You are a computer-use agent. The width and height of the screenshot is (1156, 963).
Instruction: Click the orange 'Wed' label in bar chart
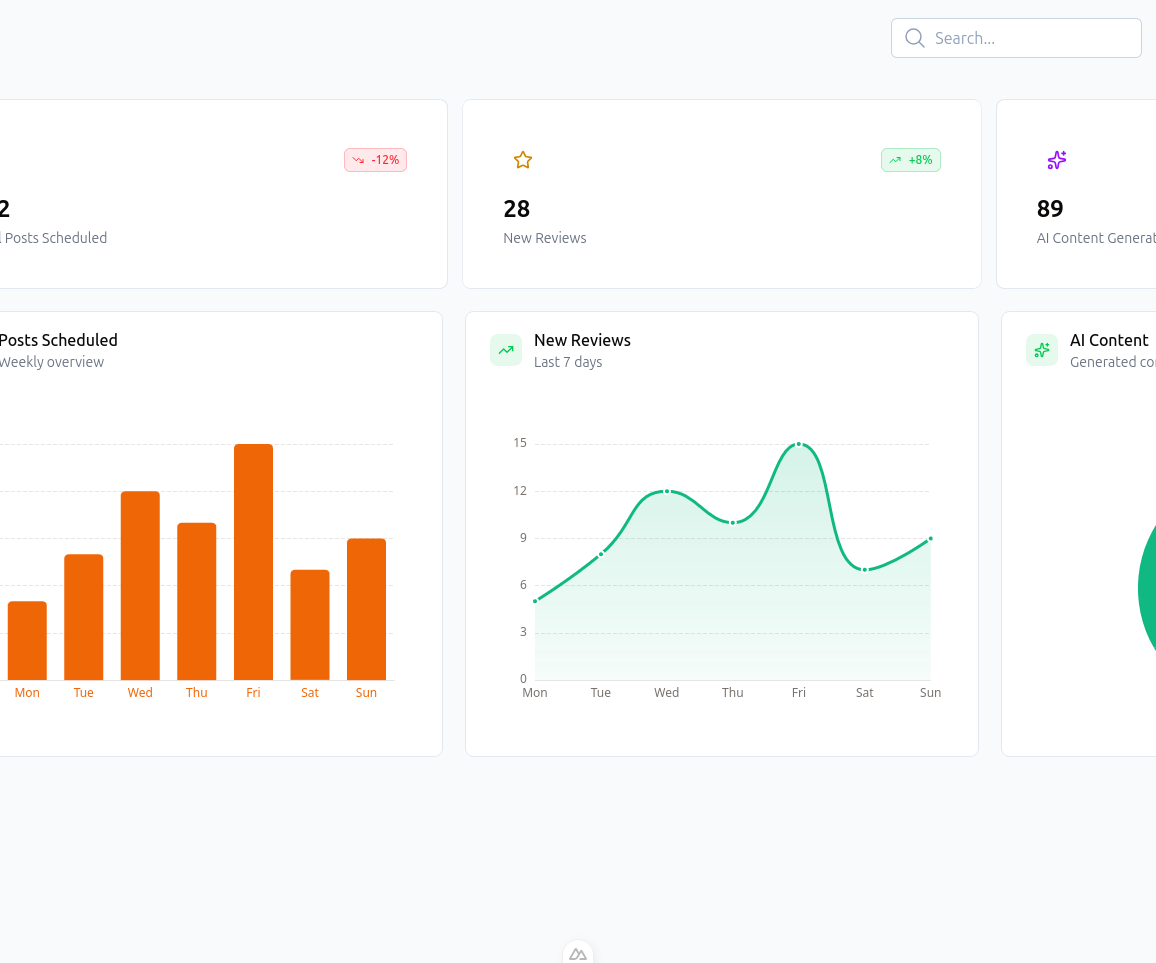pos(140,693)
